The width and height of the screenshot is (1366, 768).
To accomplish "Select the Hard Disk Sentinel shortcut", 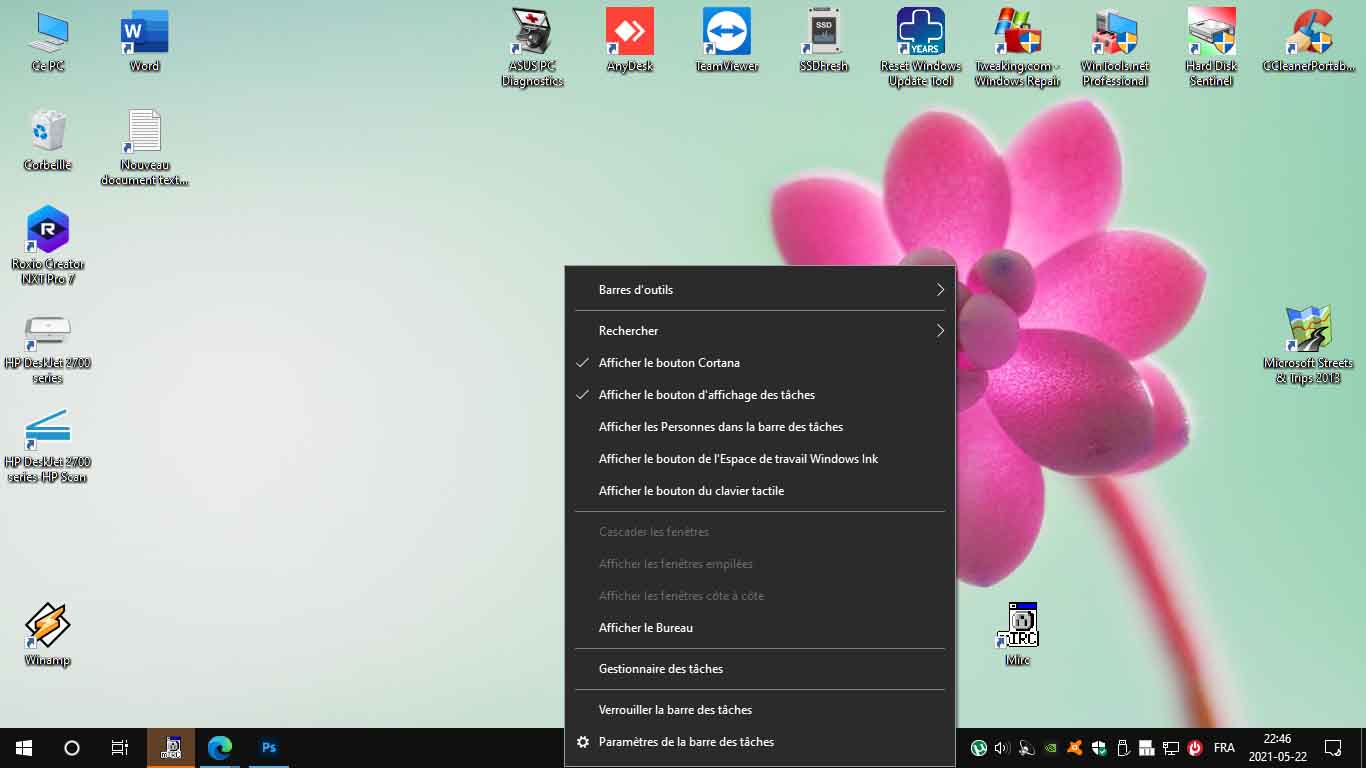I will click(x=1212, y=48).
